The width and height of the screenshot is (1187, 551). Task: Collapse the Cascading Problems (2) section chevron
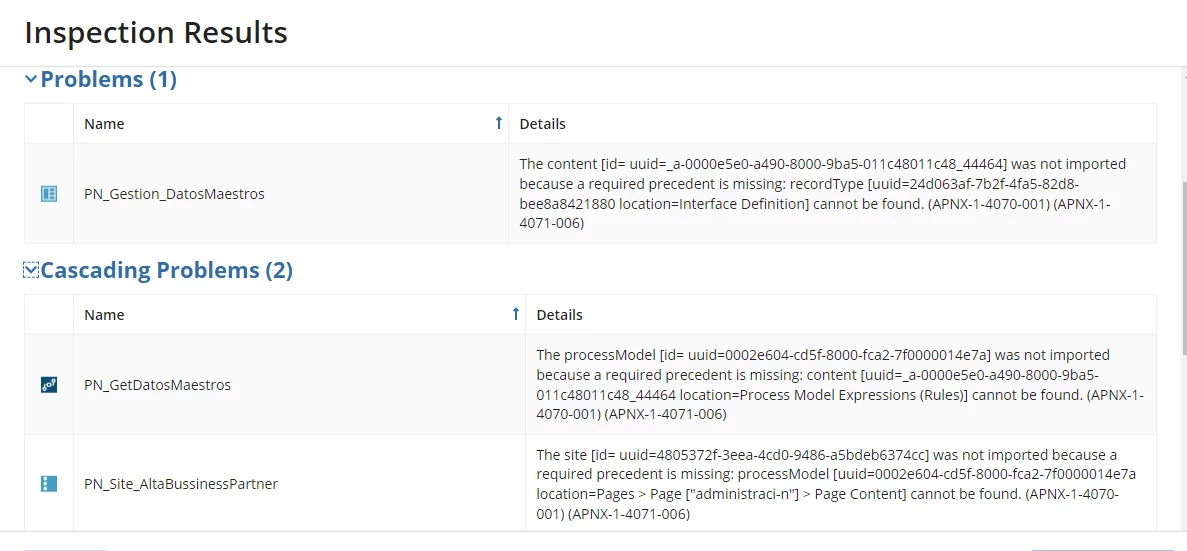31,270
